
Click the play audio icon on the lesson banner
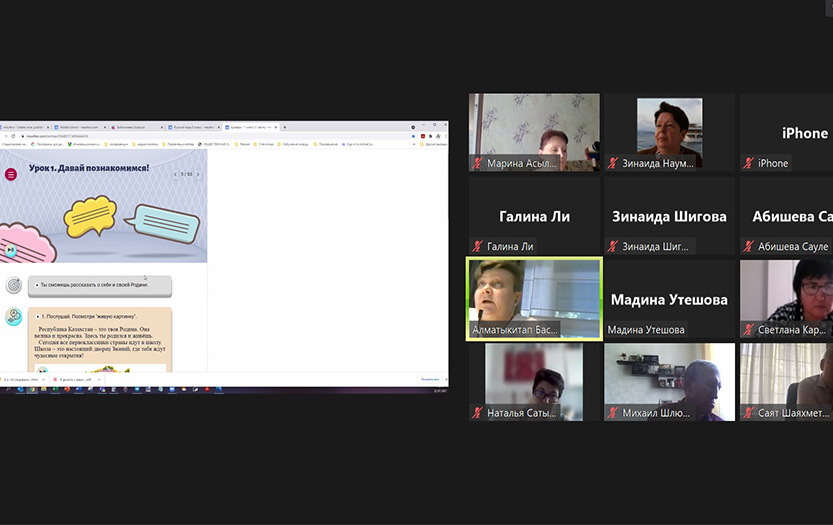(x=10, y=250)
